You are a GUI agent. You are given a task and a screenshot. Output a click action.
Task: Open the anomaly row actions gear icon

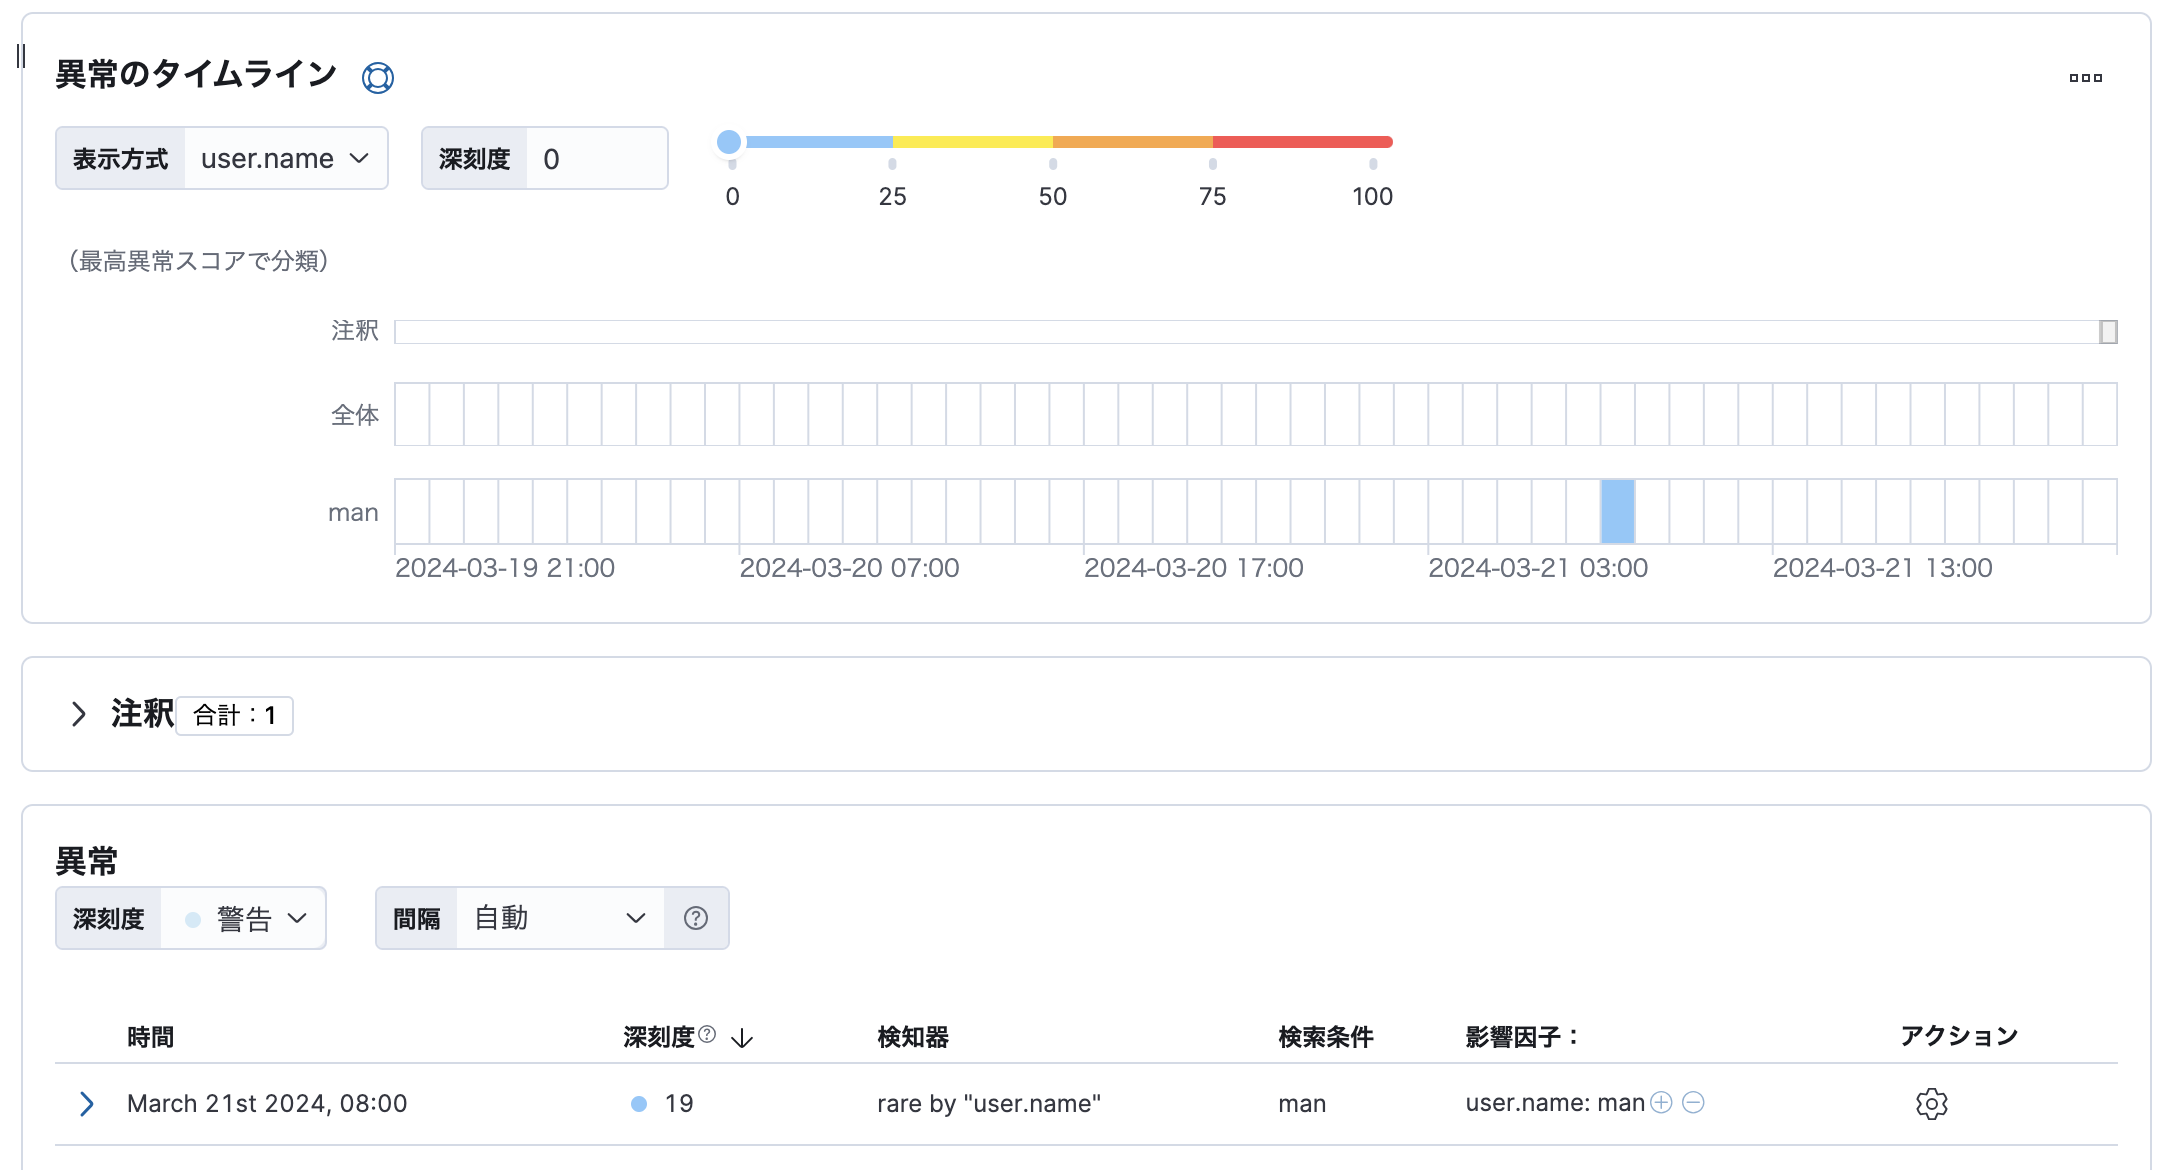1931,1103
